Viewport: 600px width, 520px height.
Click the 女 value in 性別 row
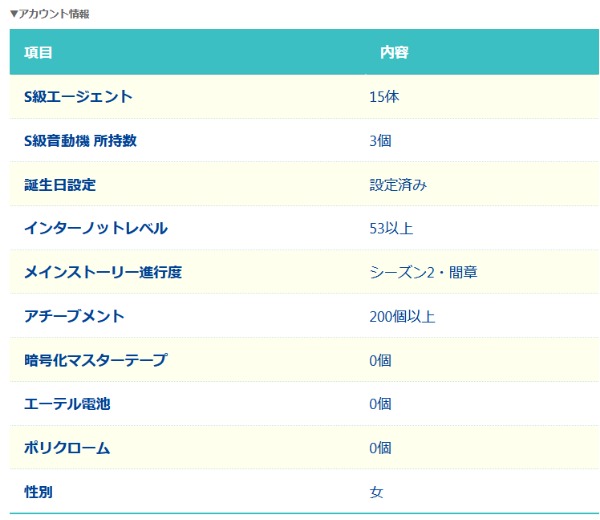tap(376, 492)
